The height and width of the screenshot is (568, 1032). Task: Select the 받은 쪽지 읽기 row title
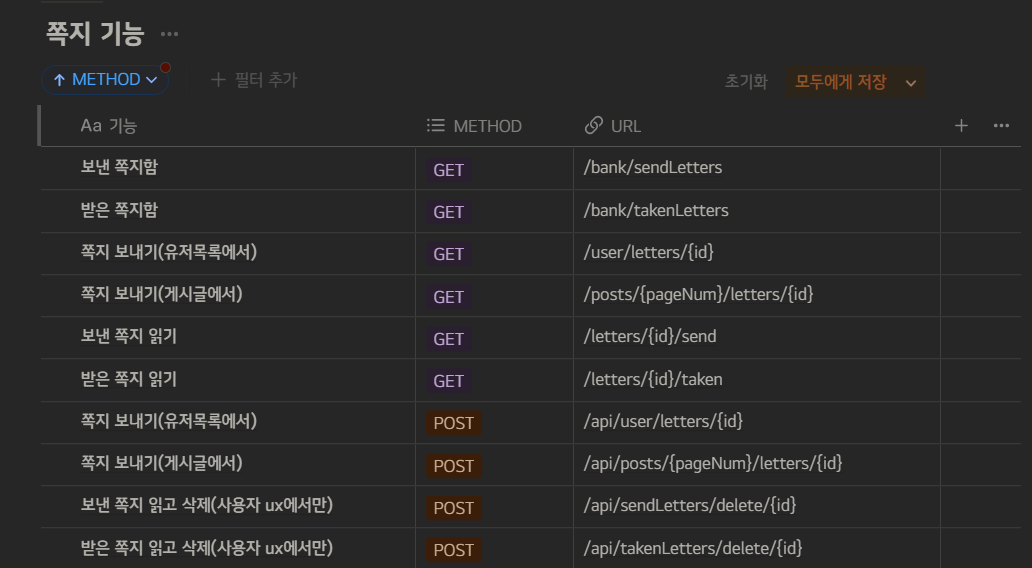[128, 379]
